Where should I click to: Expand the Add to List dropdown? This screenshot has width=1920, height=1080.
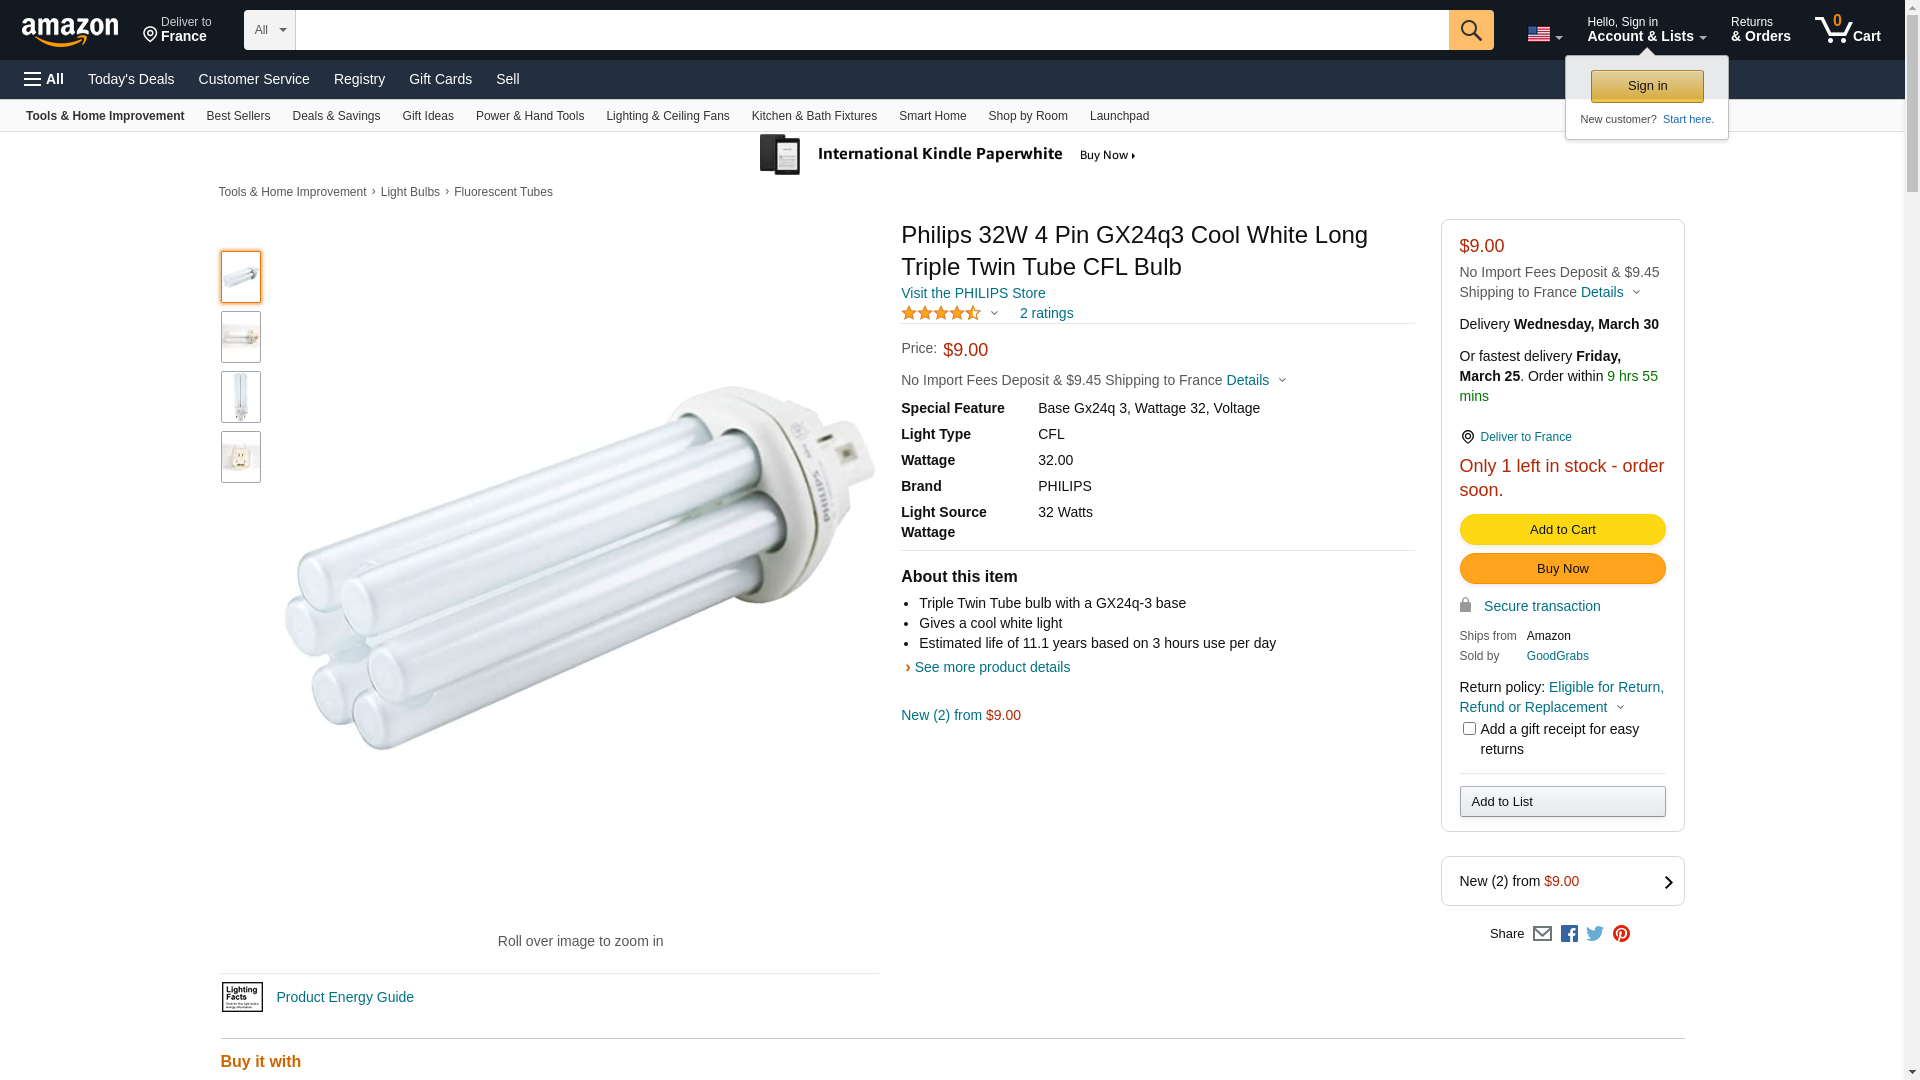(1562, 802)
